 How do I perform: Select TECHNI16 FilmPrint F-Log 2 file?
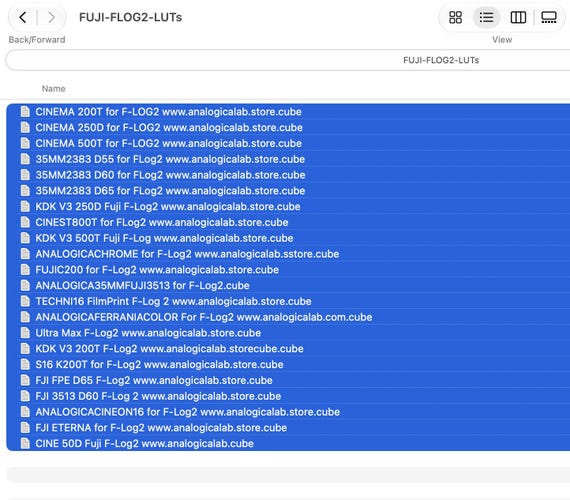pos(288,301)
